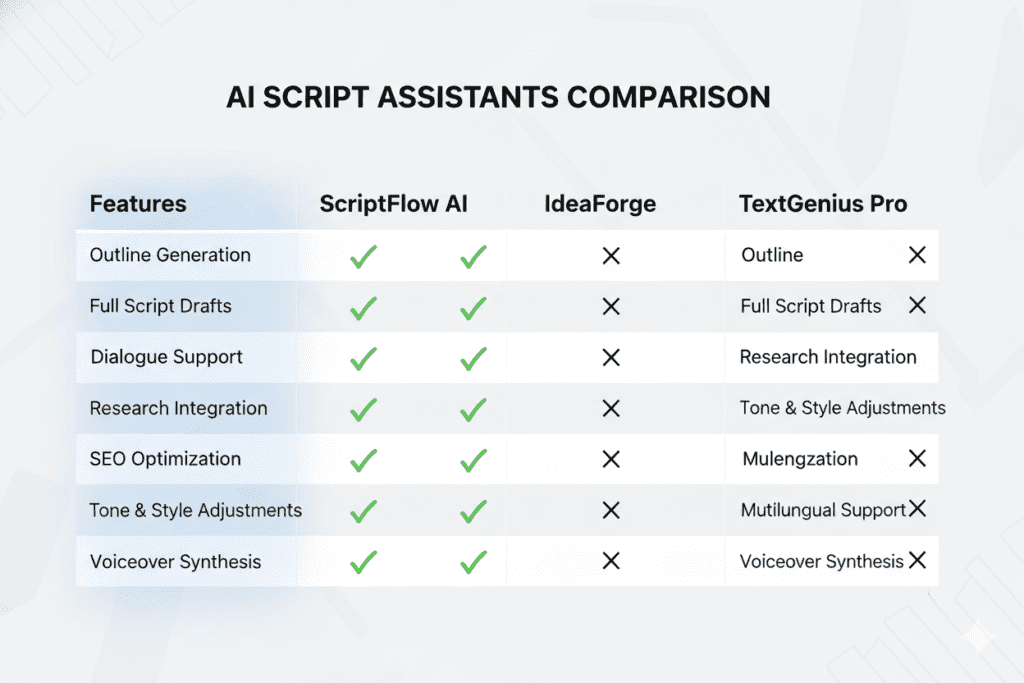Click right green checkmark in Research Integration row
1024x683 pixels.
click(473, 409)
